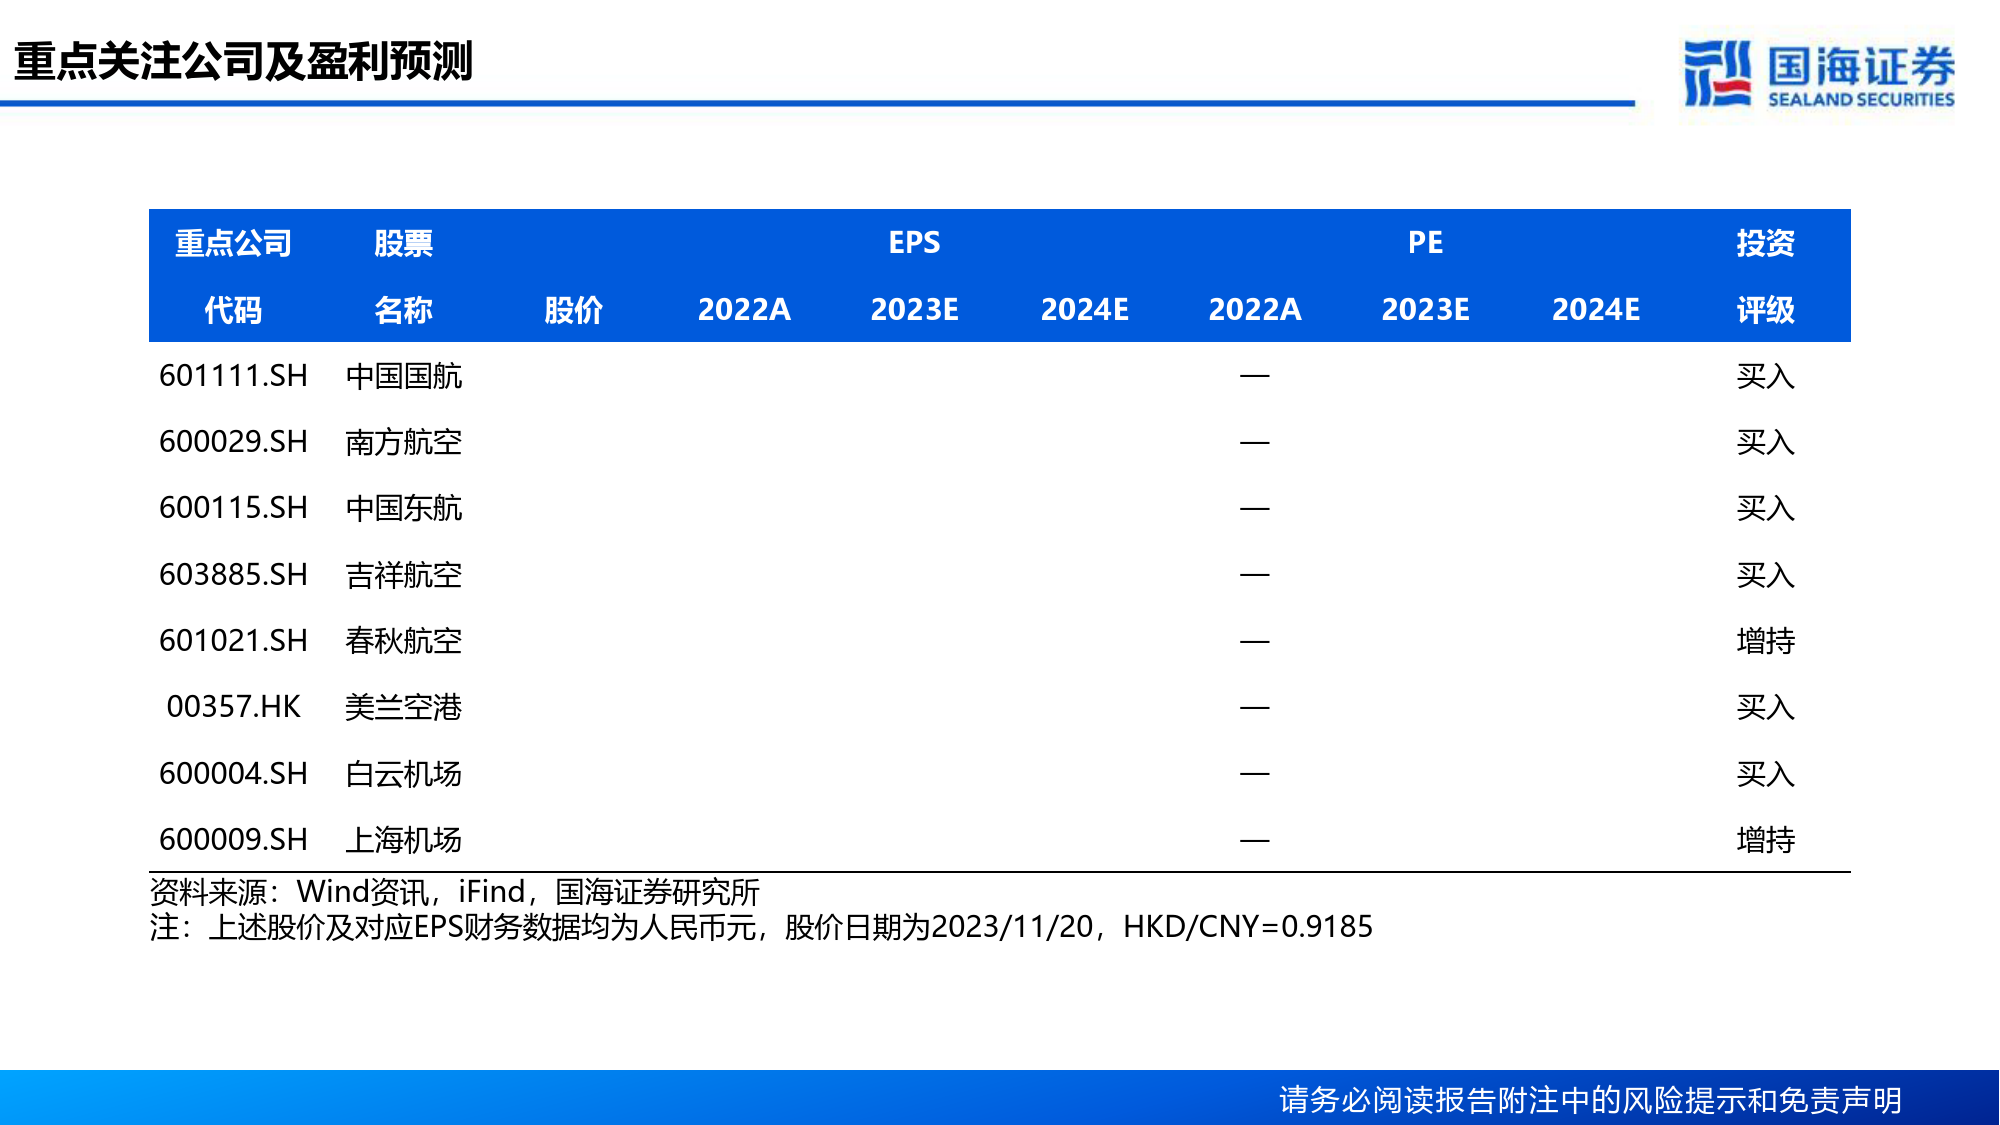This screenshot has width=2000, height=1125.
Task: Click the 买入 rating for 中国东航
Action: pos(1766,508)
